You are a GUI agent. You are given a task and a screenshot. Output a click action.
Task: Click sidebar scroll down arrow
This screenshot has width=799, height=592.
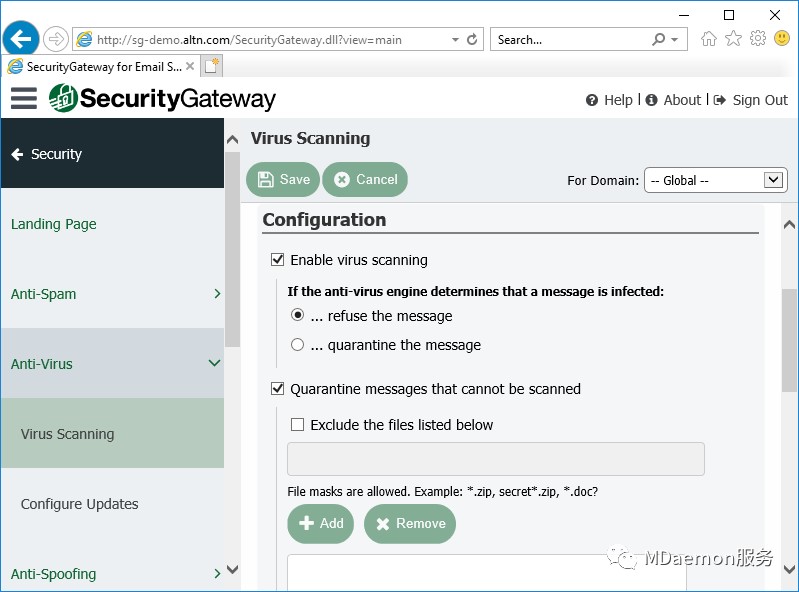point(232,569)
